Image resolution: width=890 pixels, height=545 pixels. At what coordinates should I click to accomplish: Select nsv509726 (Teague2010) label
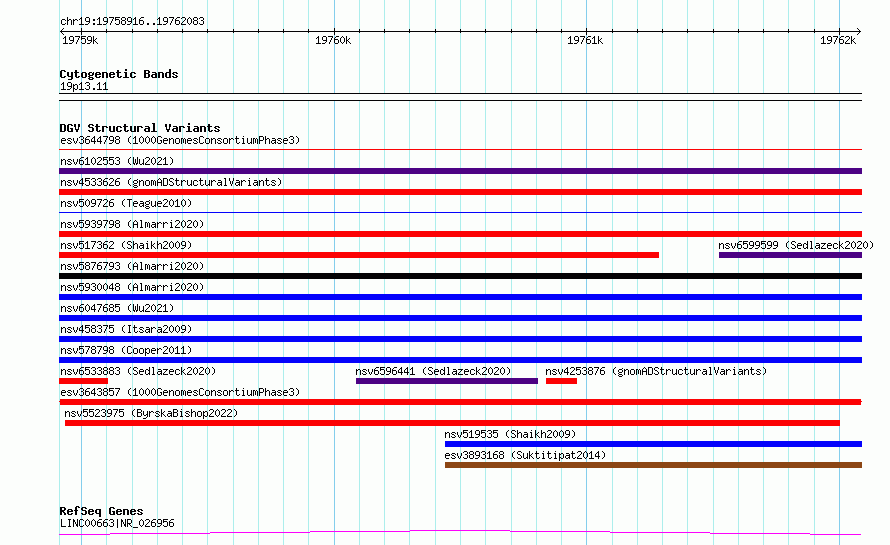pos(126,203)
